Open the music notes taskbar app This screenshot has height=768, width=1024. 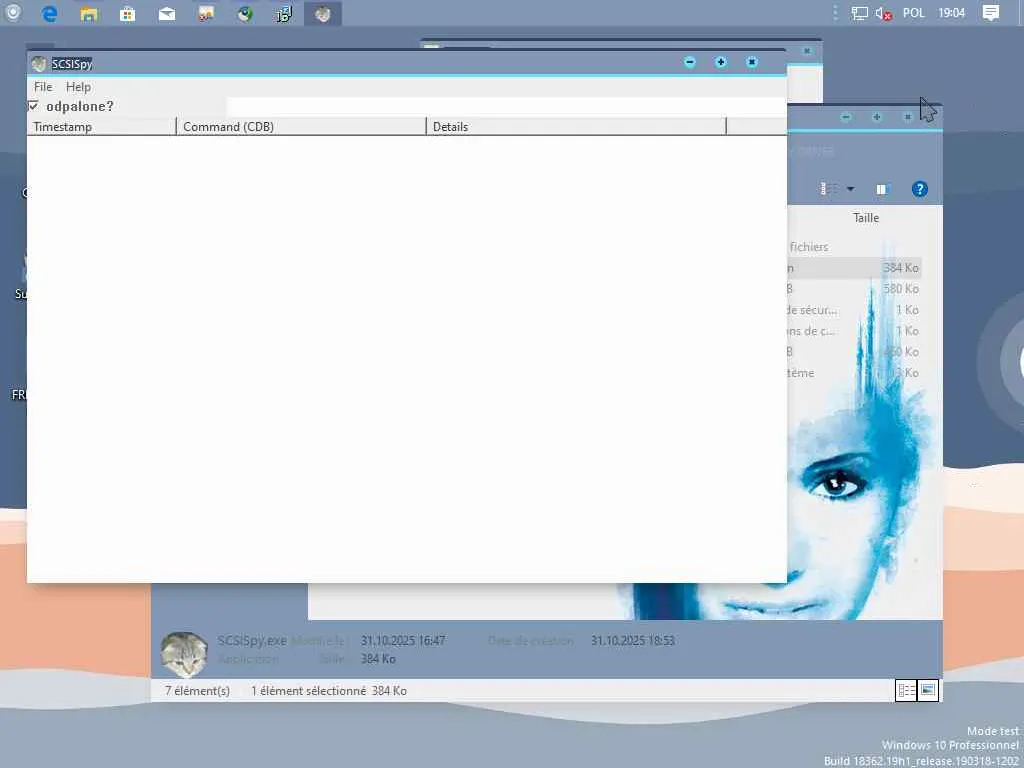point(284,14)
